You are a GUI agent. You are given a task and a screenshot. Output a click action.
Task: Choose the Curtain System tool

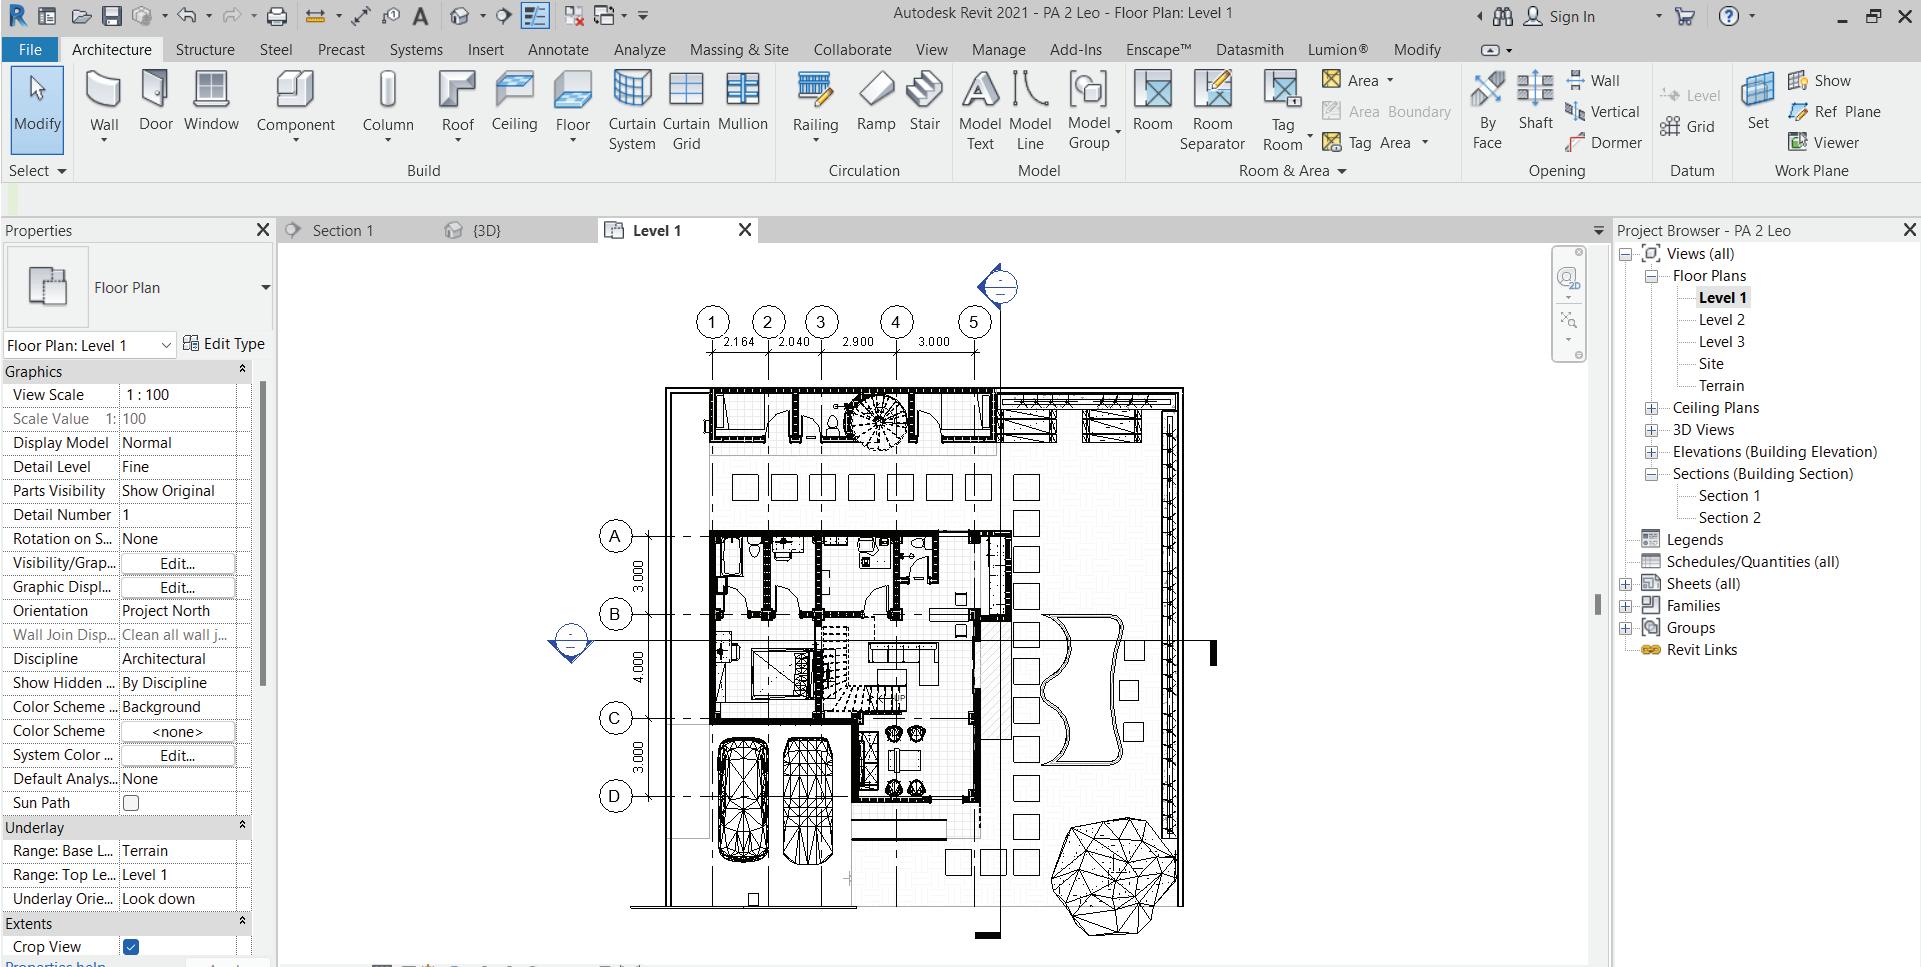pos(632,111)
